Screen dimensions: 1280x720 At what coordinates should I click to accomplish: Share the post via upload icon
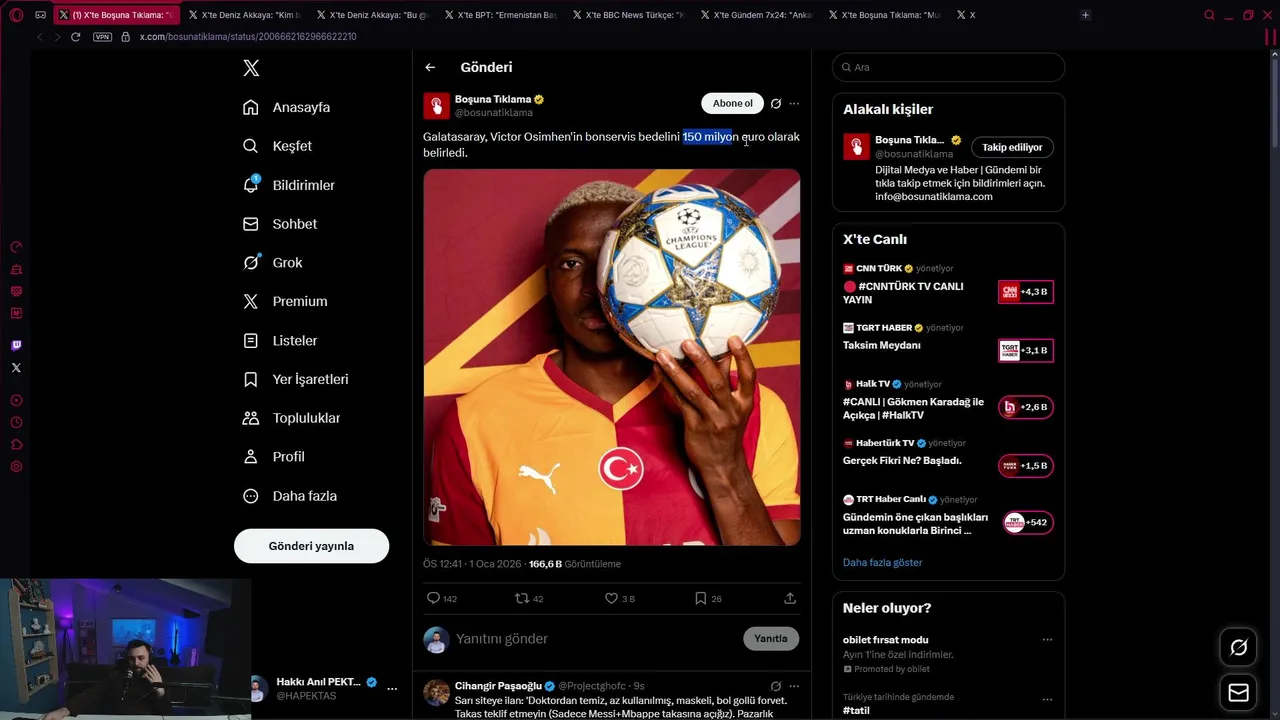pos(790,598)
